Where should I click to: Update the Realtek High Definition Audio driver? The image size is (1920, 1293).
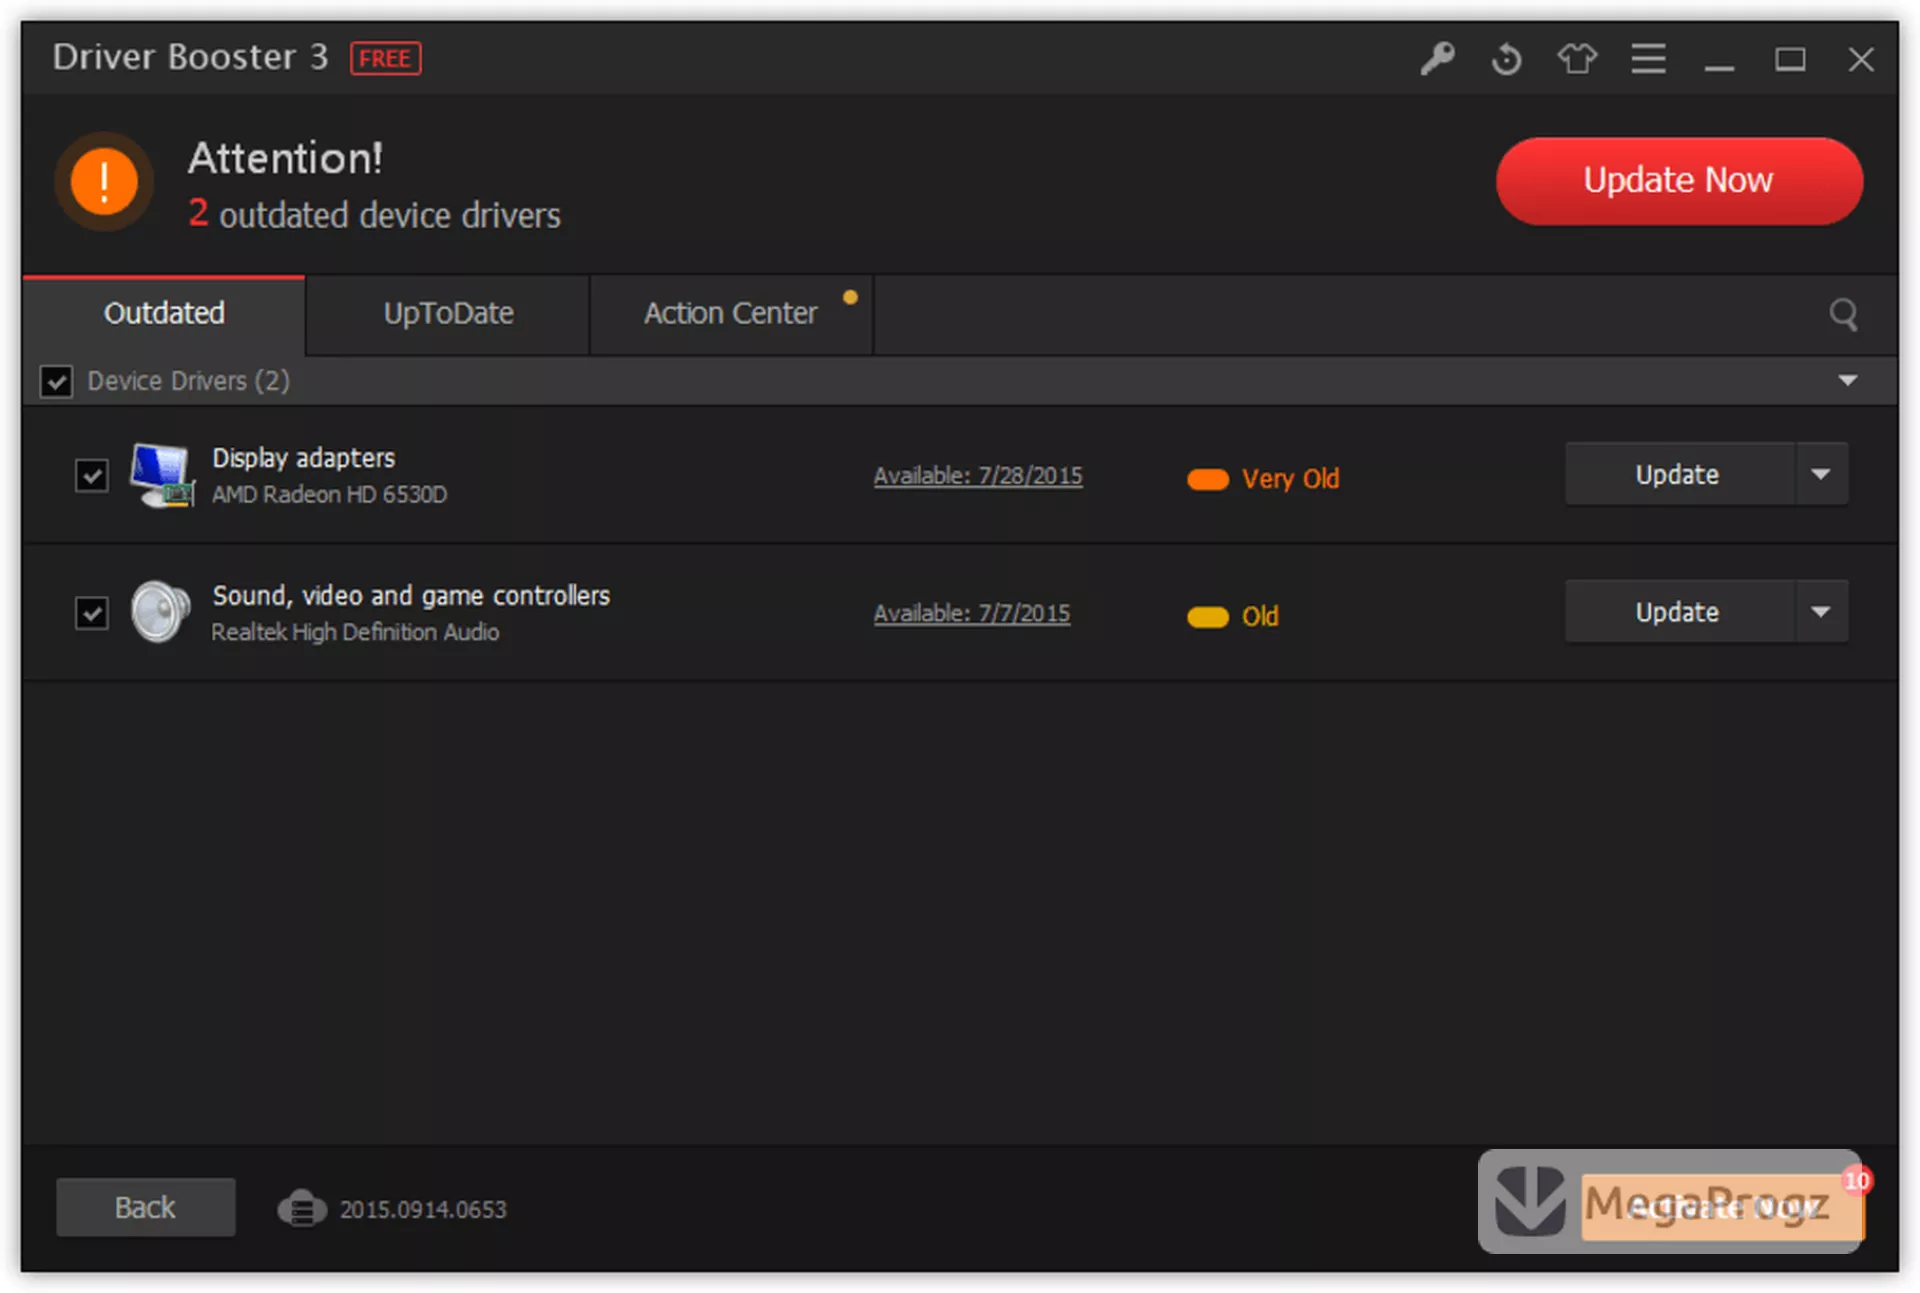pyautogui.click(x=1680, y=611)
